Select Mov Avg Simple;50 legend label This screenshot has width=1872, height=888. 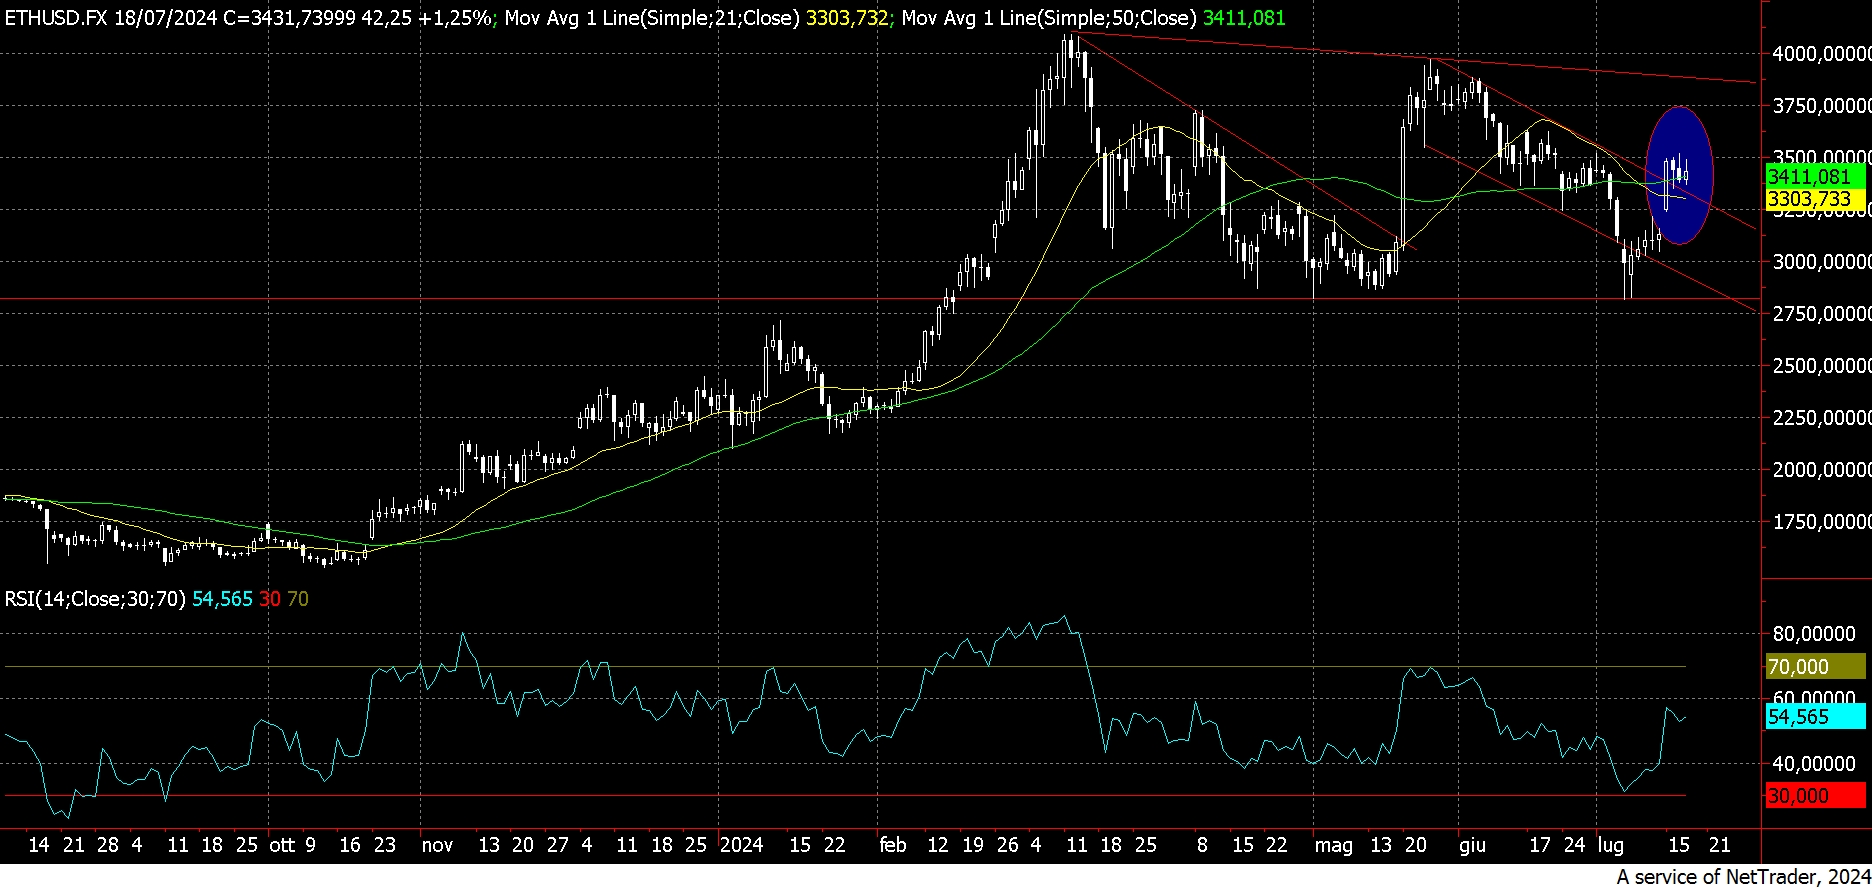[x=1049, y=18]
